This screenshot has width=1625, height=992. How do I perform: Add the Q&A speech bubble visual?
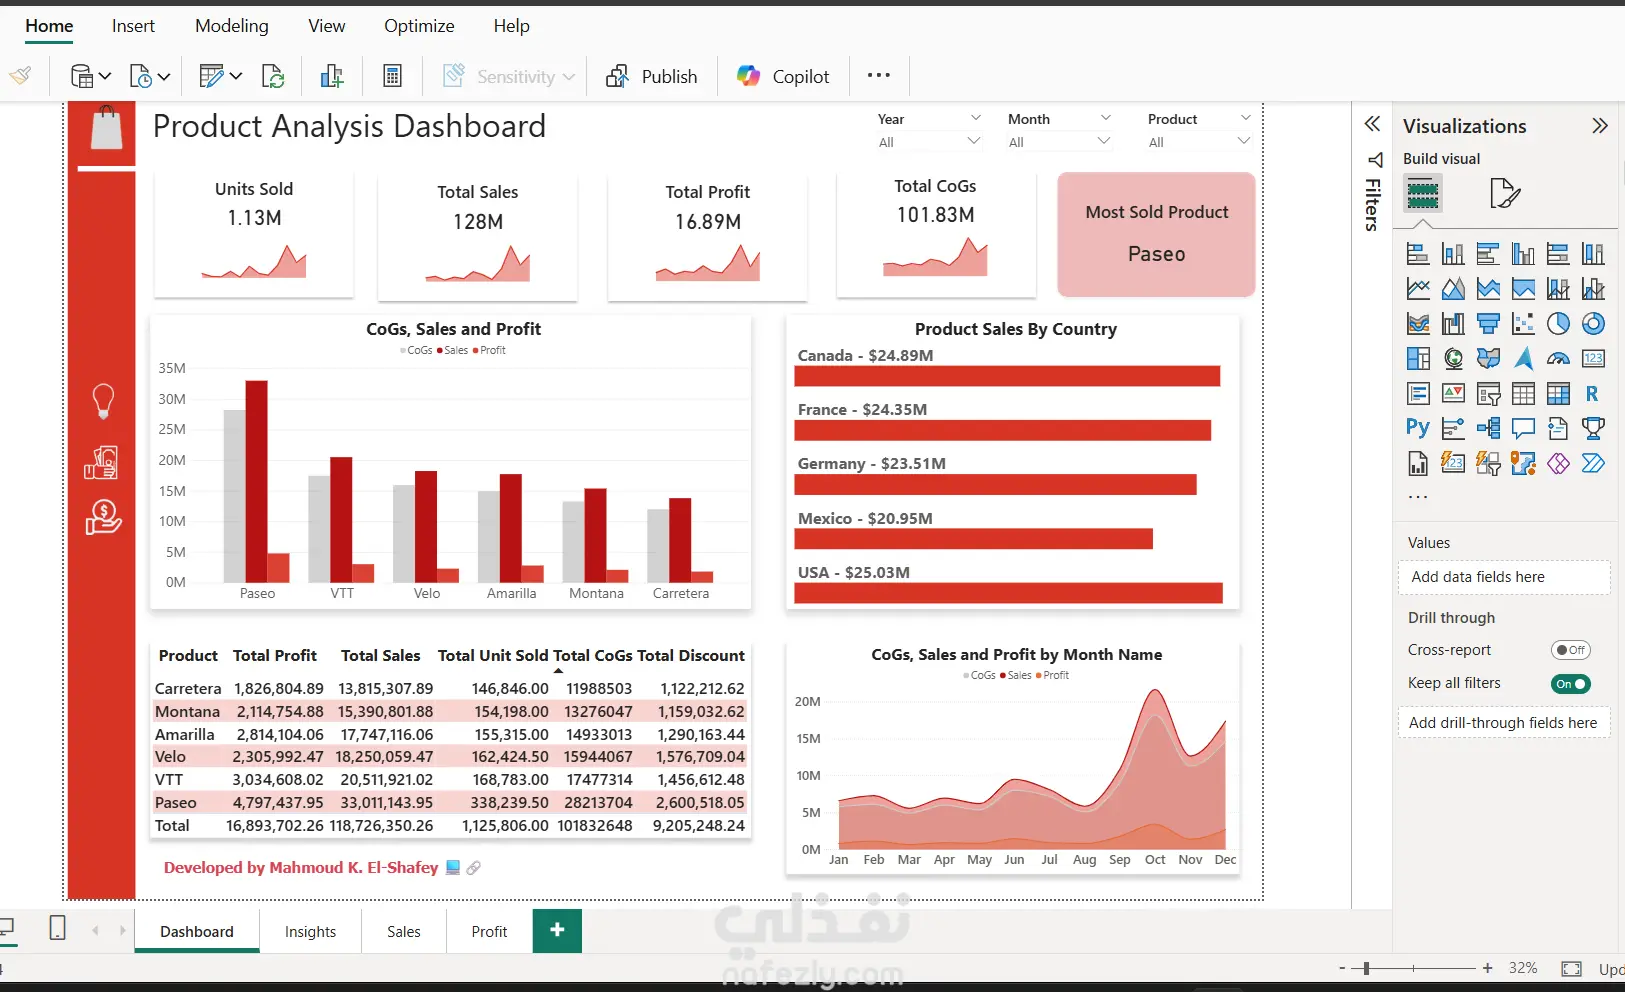pyautogui.click(x=1523, y=428)
